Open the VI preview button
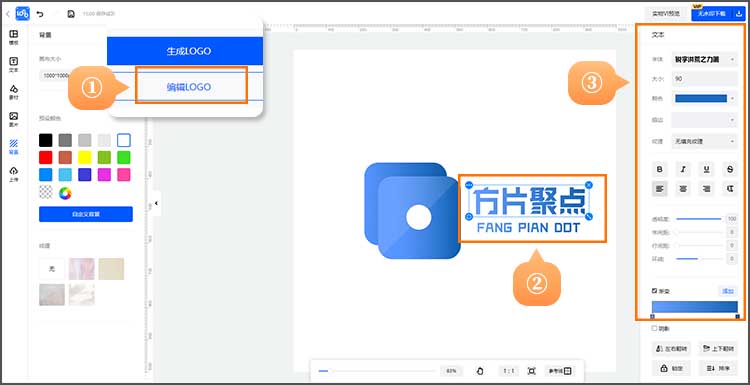Image resolution: width=750 pixels, height=385 pixels. coord(666,14)
